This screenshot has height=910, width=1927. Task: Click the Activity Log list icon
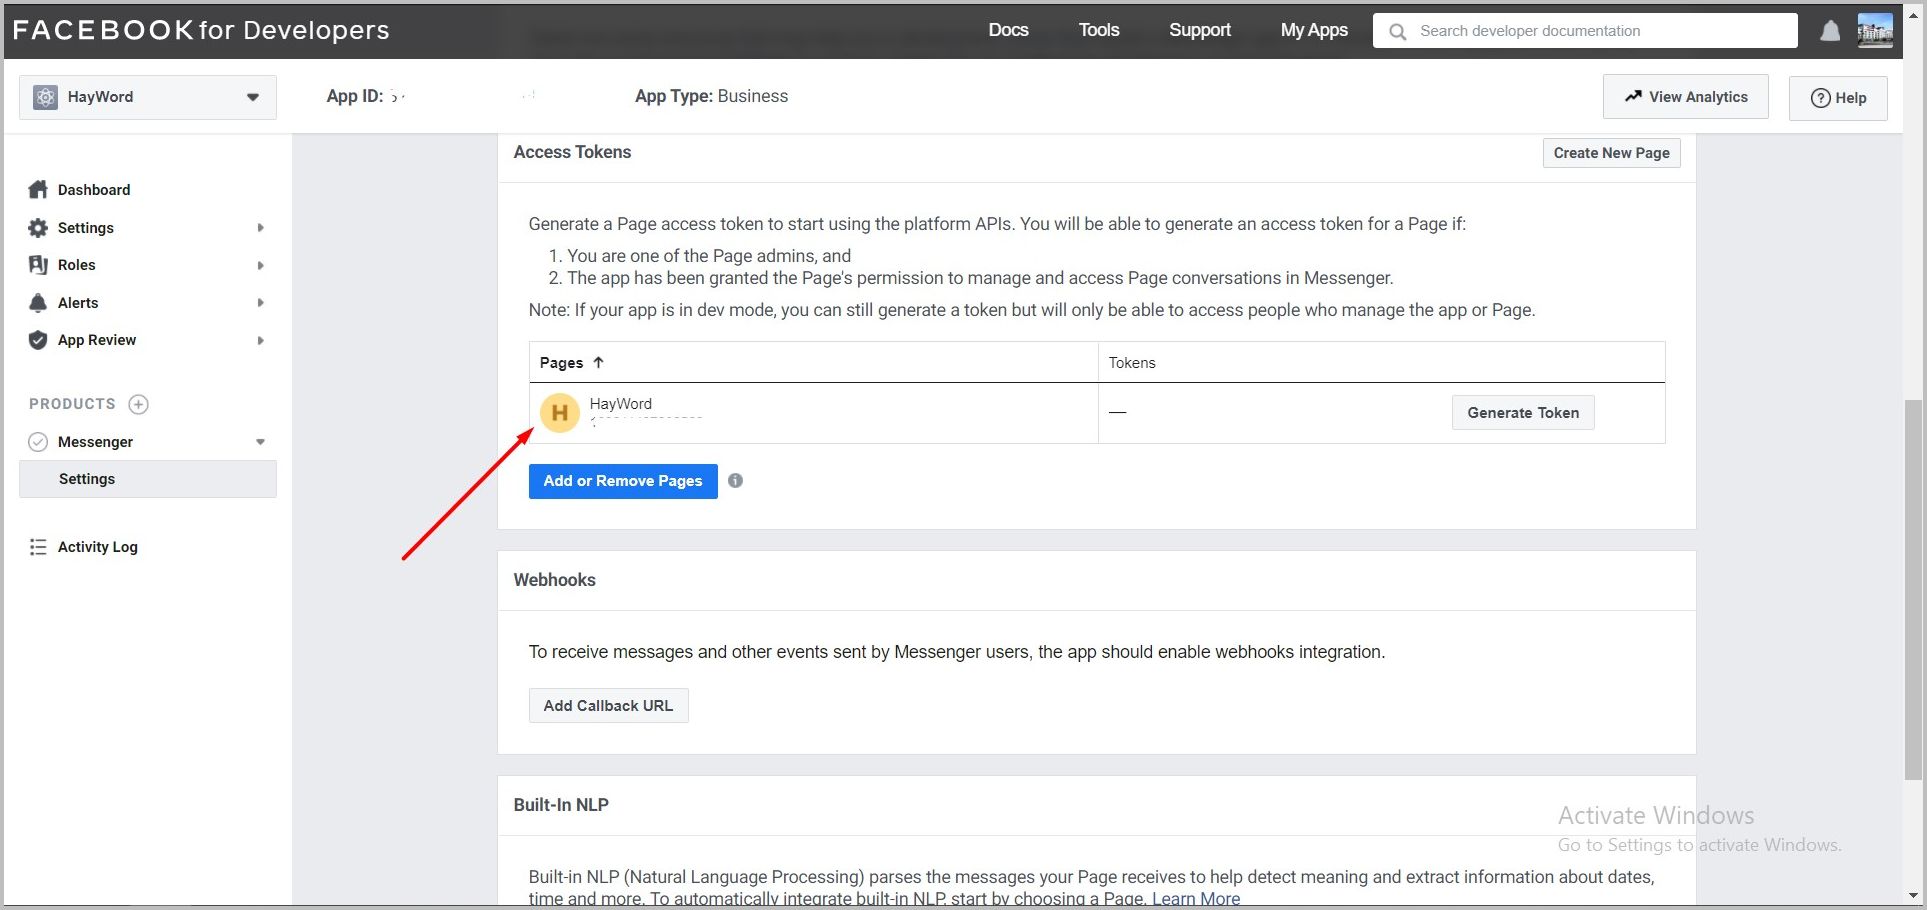pyautogui.click(x=38, y=547)
